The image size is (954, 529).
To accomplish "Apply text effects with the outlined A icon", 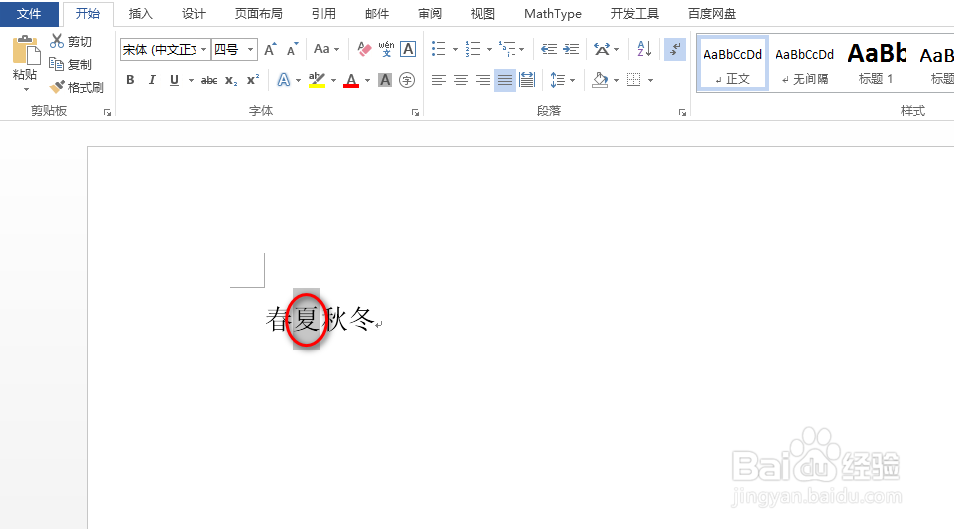I will pyautogui.click(x=284, y=80).
